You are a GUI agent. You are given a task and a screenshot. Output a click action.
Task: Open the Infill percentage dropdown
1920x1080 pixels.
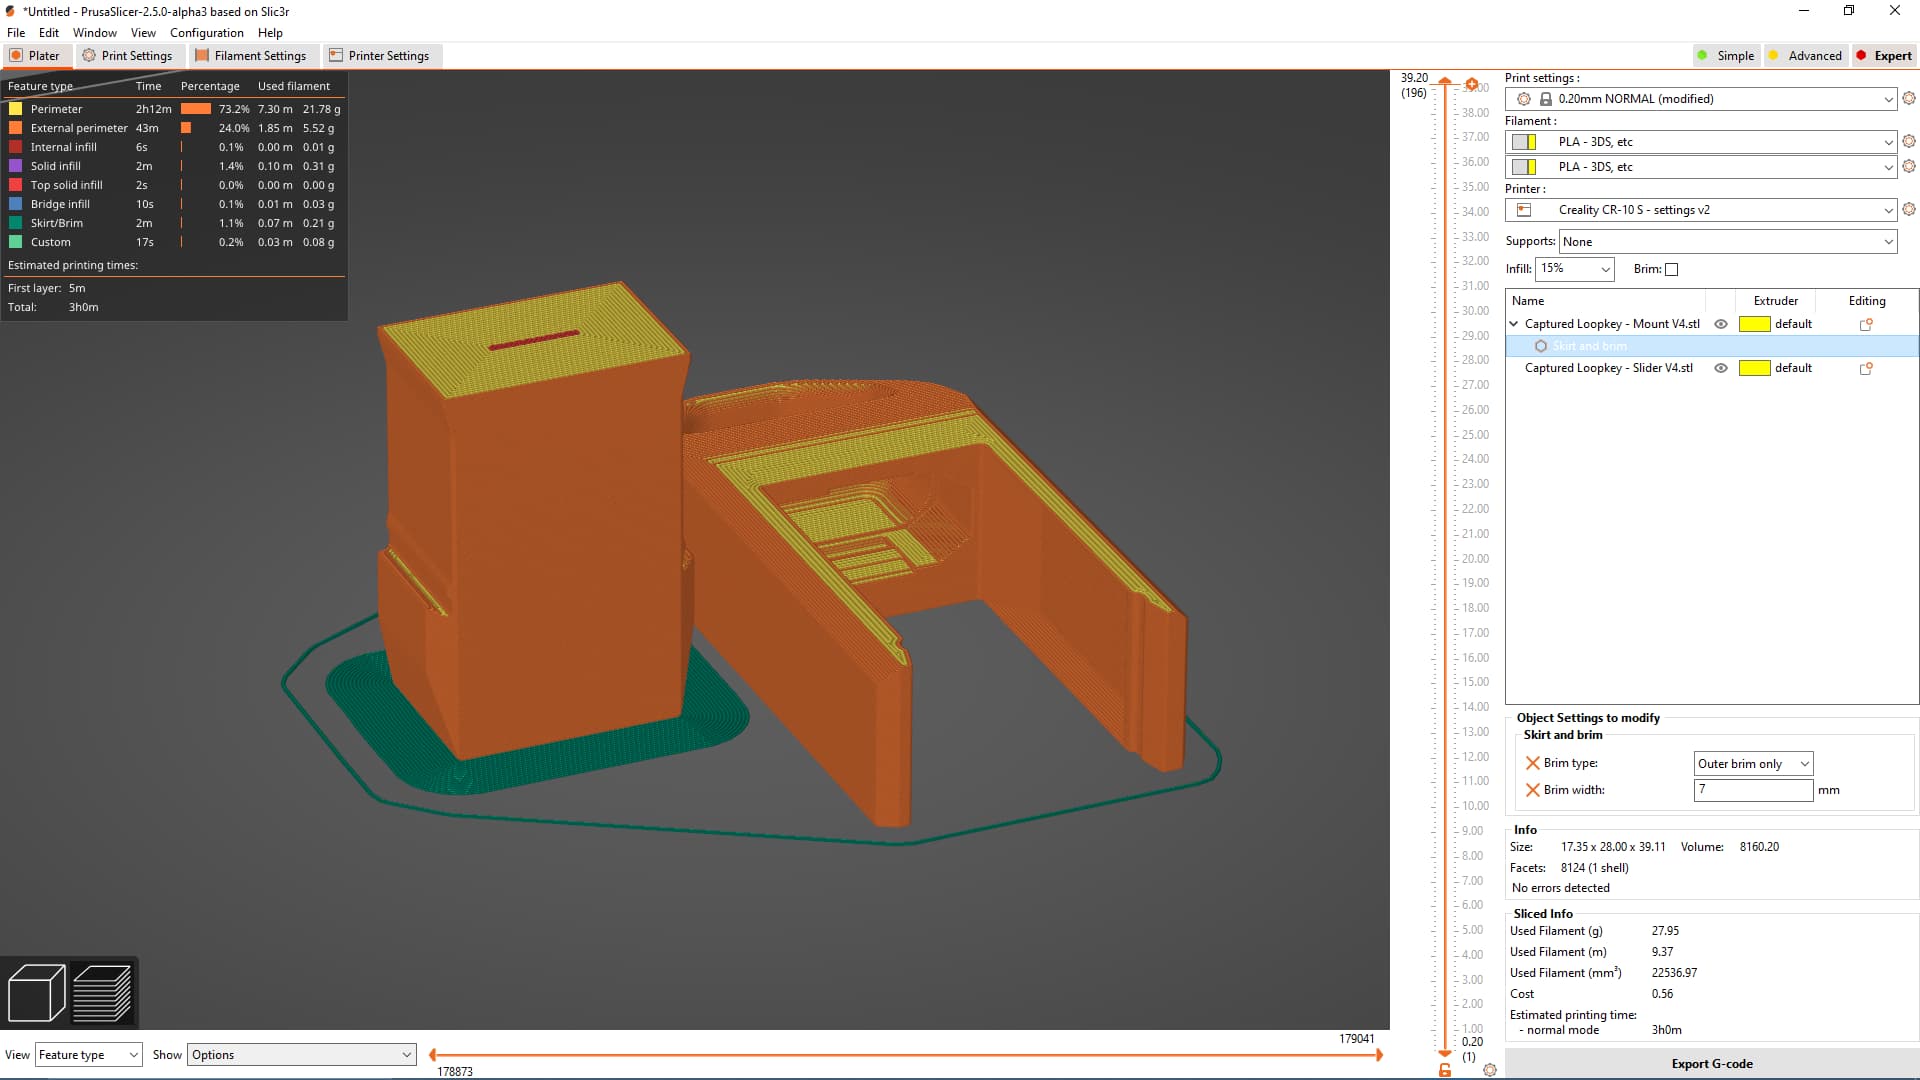(x=1575, y=269)
